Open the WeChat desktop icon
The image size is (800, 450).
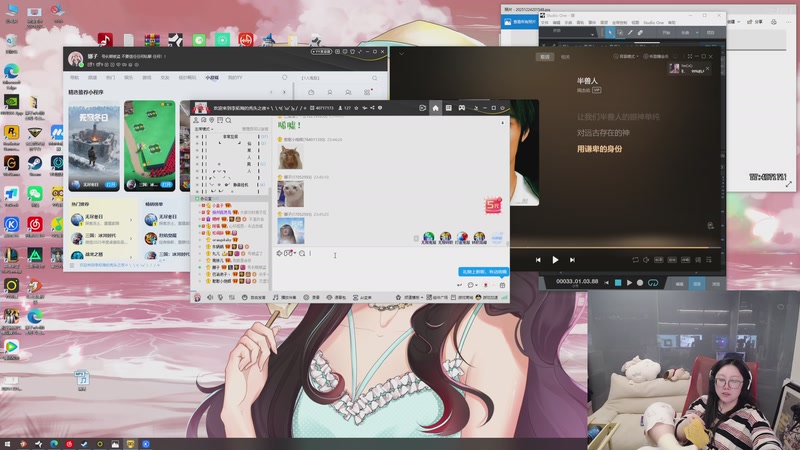[35, 195]
